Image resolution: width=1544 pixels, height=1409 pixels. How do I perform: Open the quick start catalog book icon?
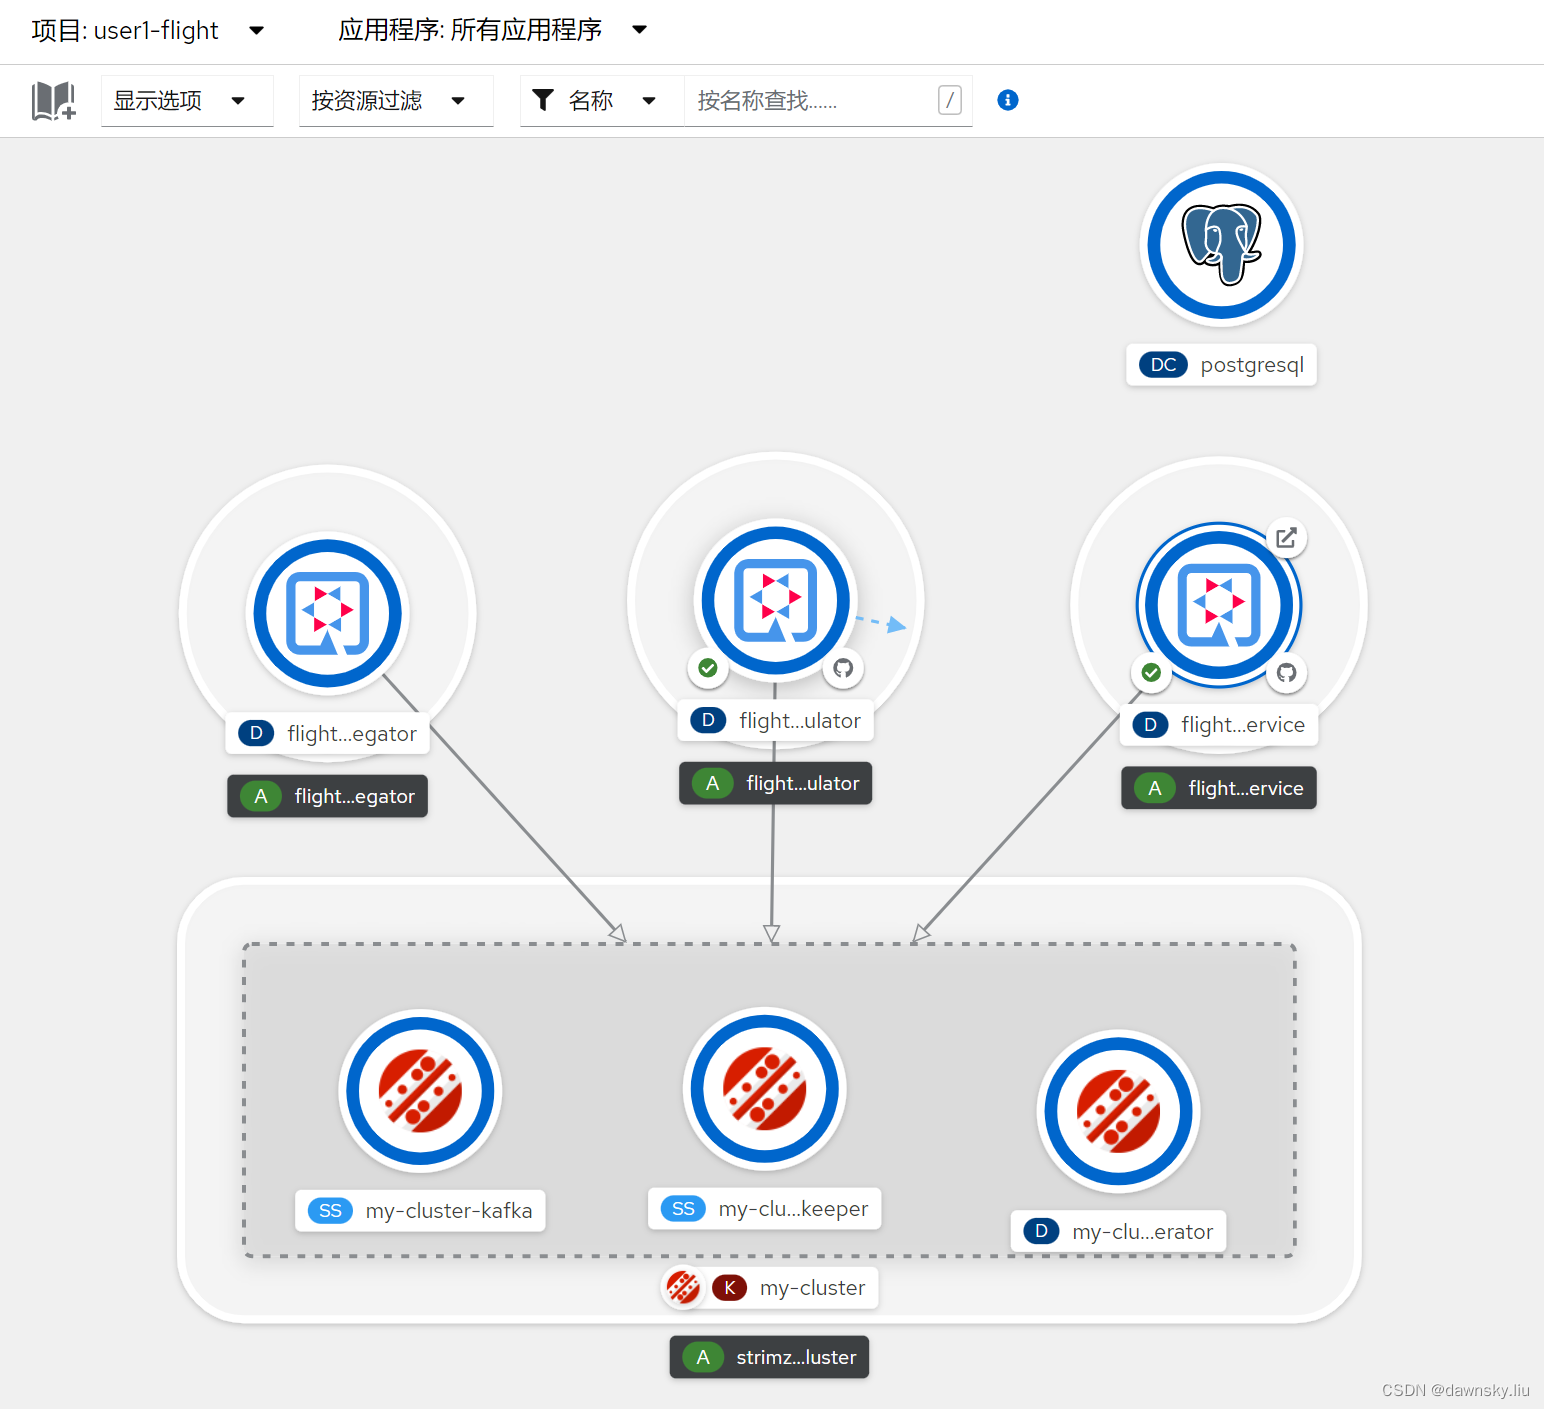[53, 101]
